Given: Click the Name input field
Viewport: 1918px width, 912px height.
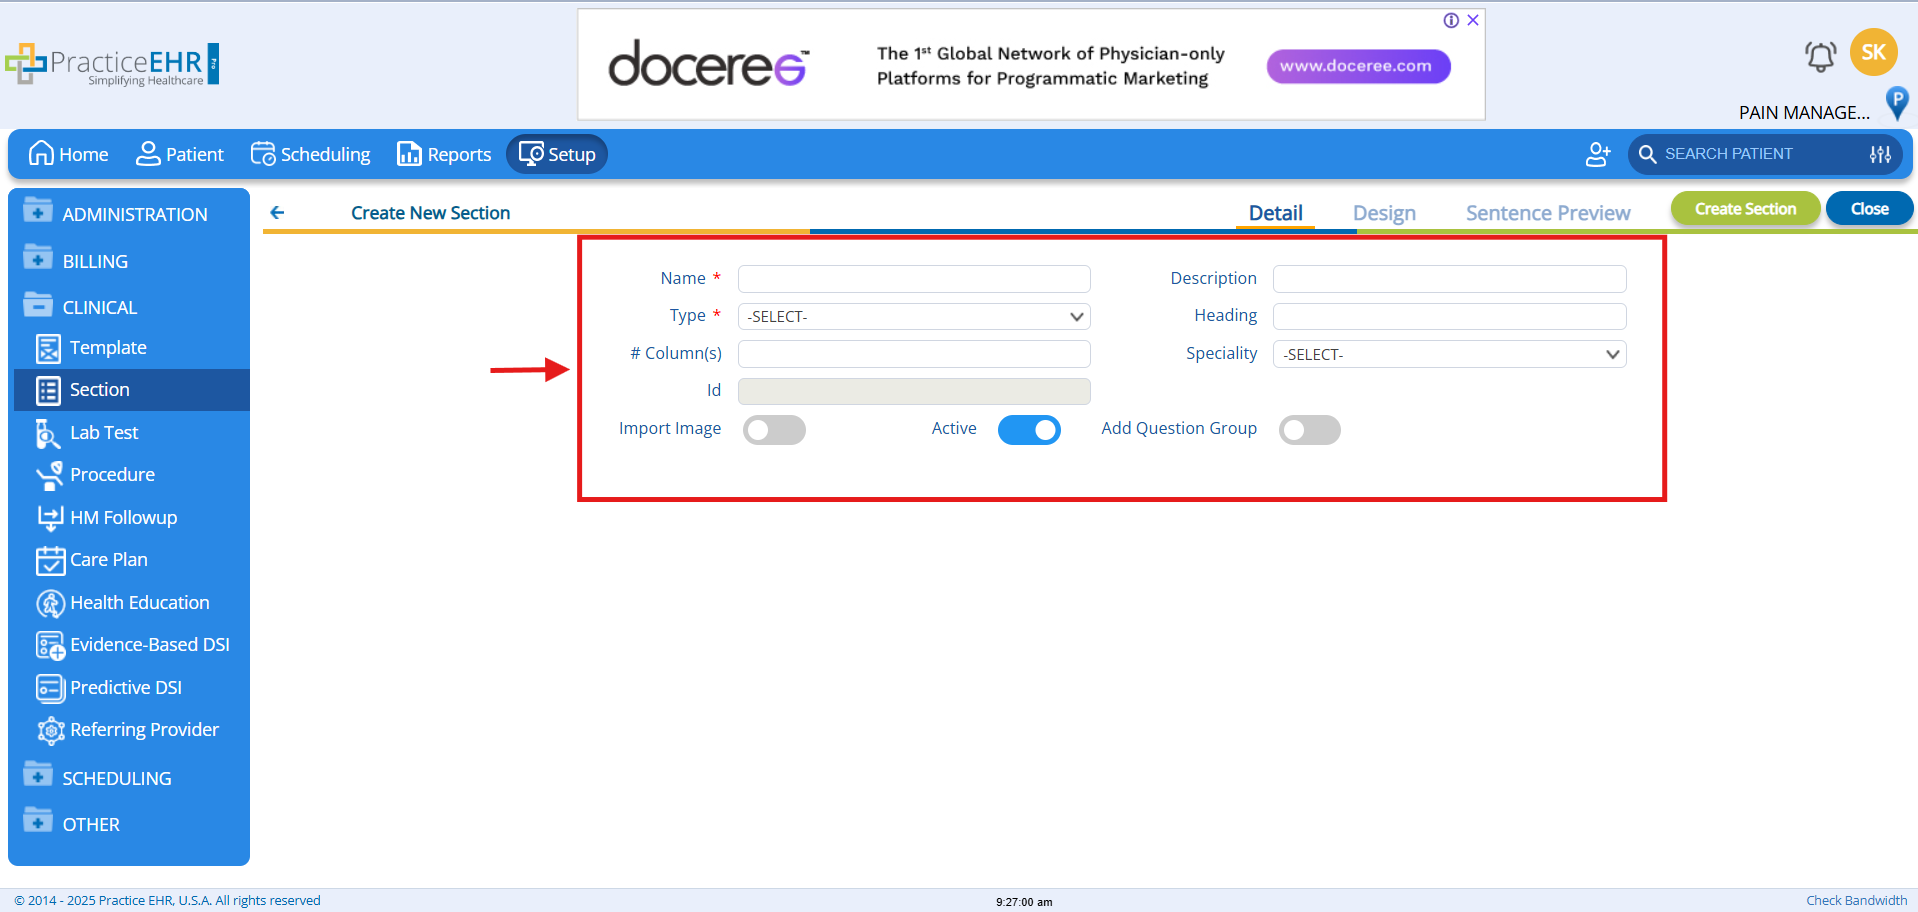Looking at the screenshot, I should click(x=914, y=279).
